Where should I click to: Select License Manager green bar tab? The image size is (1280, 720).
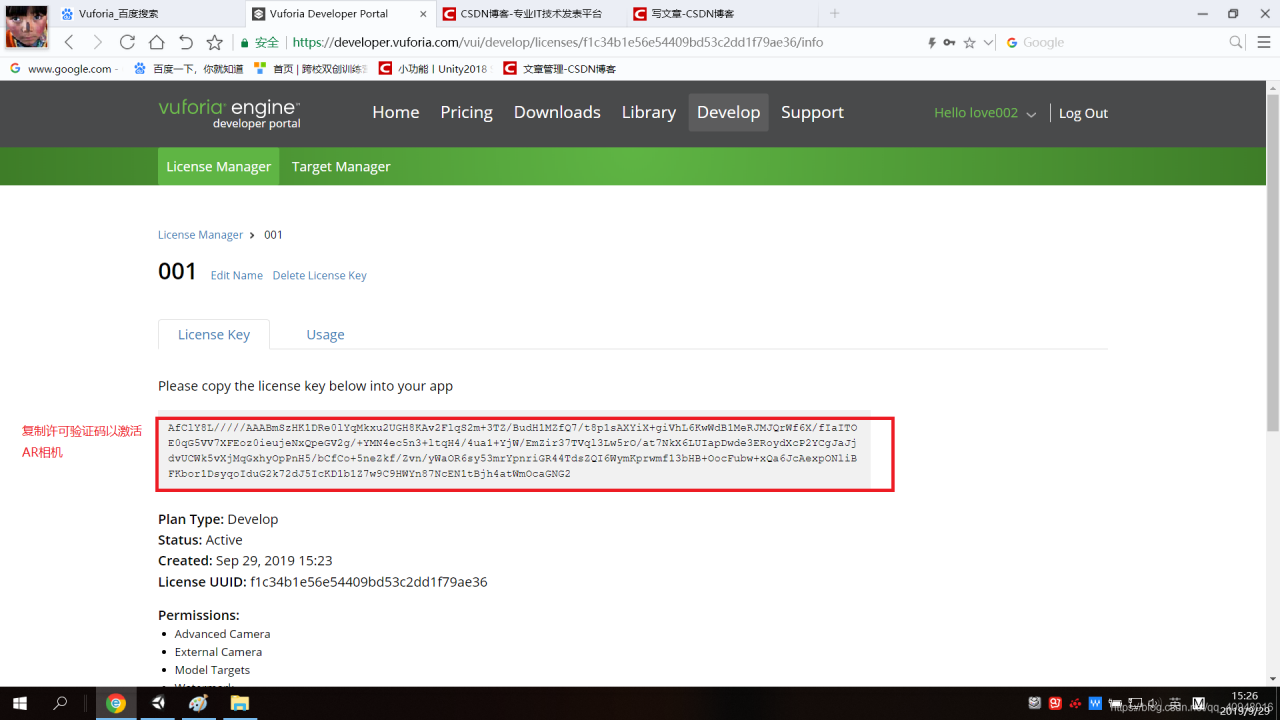[x=219, y=166]
